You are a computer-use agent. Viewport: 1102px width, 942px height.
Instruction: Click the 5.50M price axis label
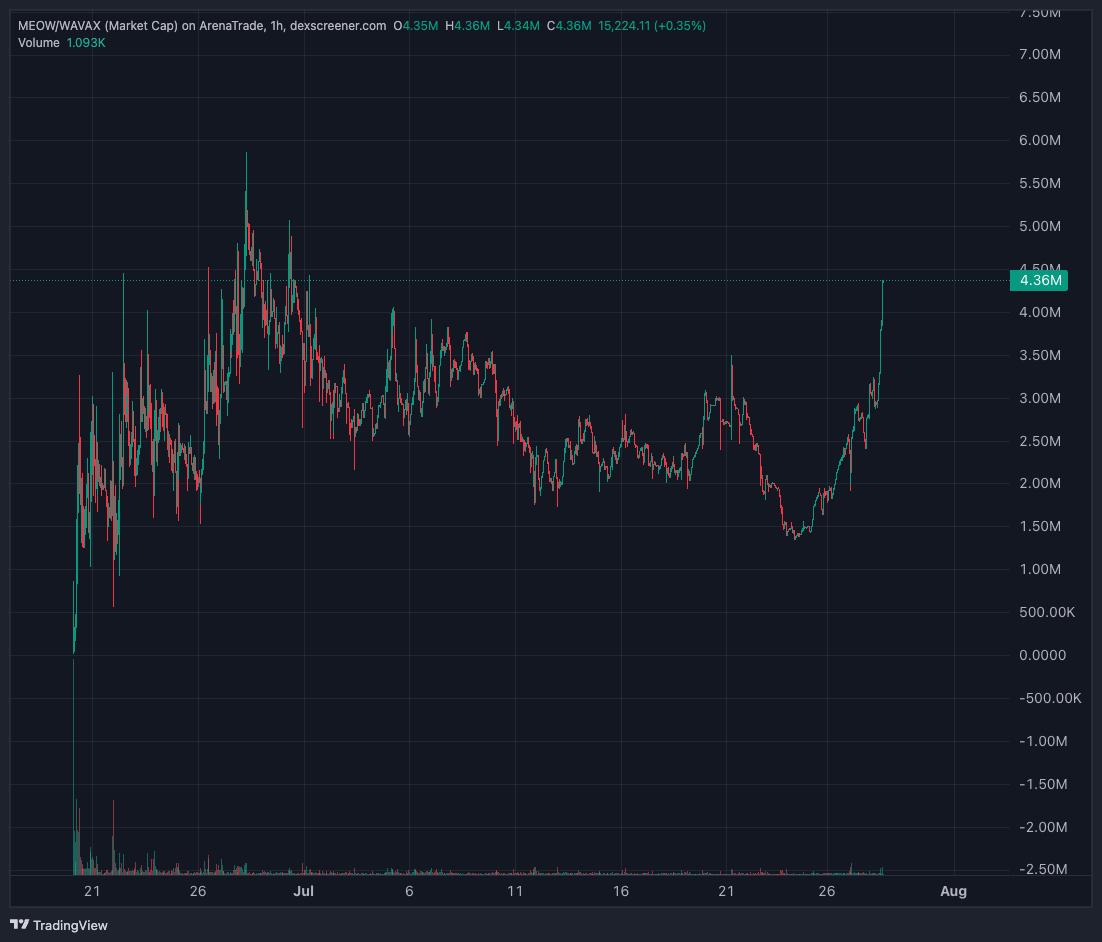[x=1039, y=183]
